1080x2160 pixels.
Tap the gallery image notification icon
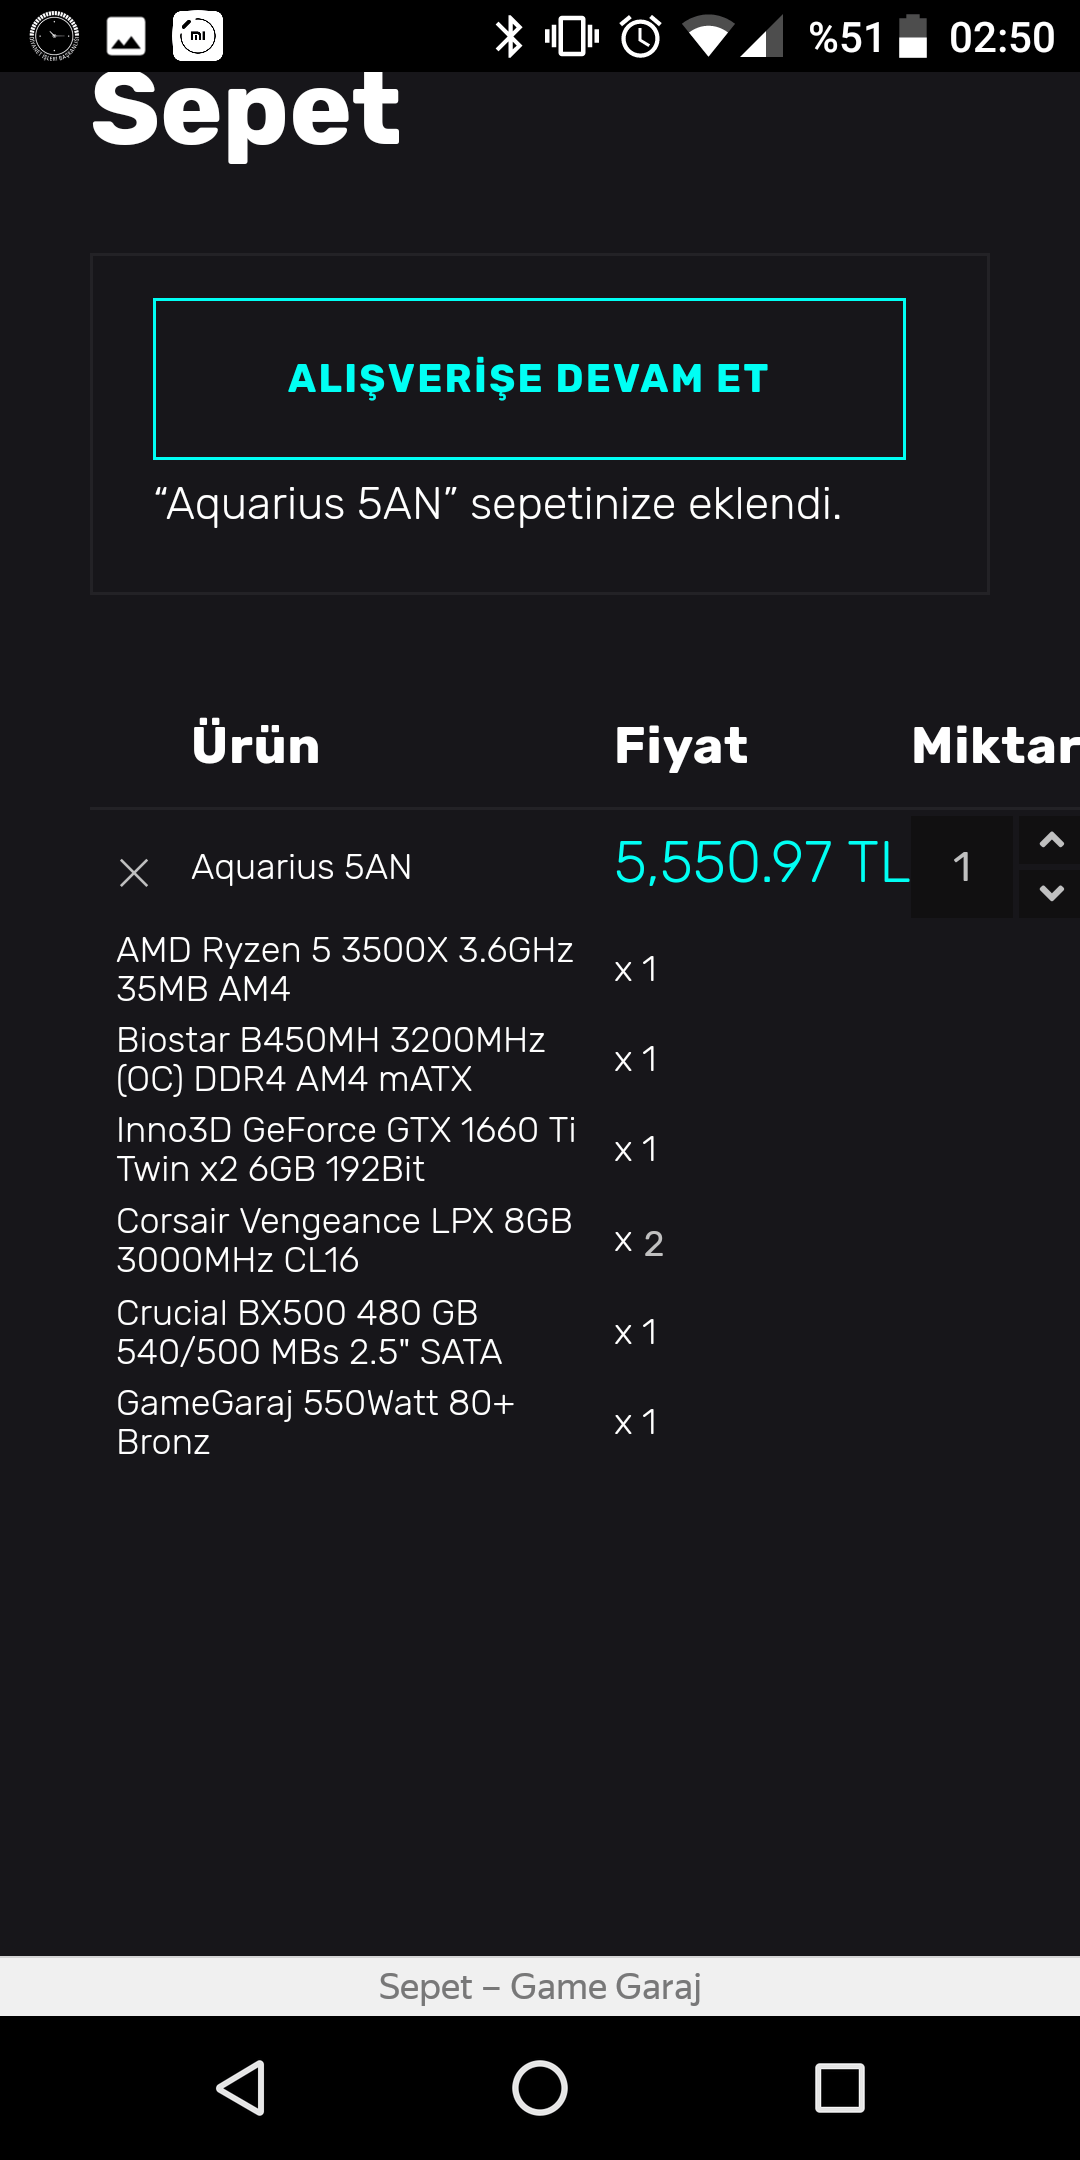click(126, 37)
